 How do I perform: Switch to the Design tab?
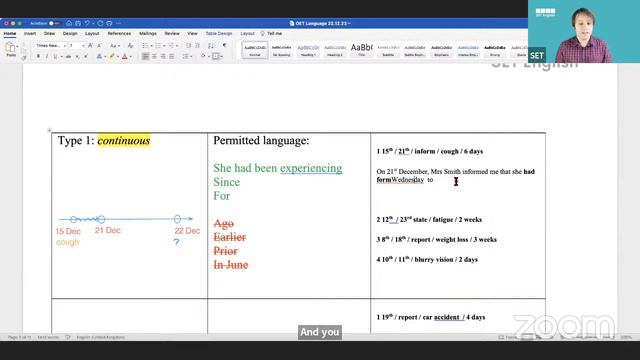(70, 33)
